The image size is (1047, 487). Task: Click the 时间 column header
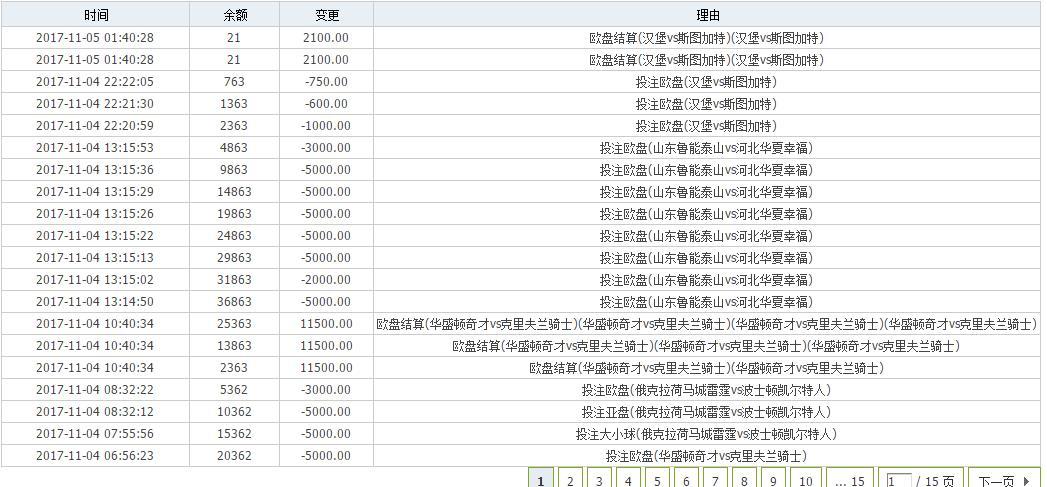click(95, 15)
